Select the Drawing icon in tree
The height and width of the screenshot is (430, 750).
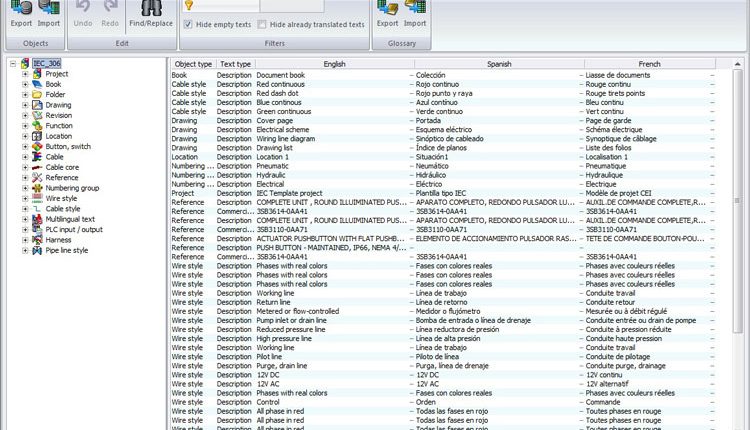37,105
